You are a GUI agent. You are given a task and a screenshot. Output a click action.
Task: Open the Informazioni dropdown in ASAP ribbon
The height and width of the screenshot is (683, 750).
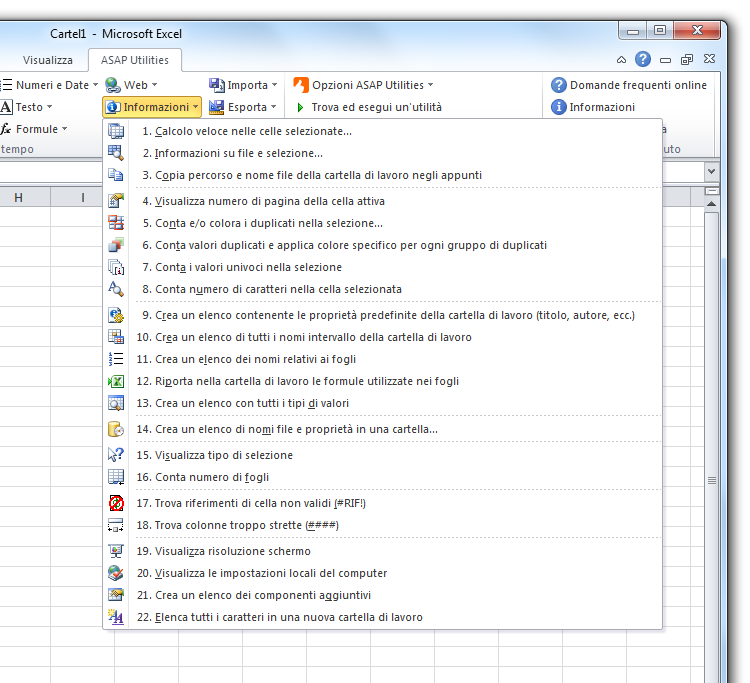(152, 107)
